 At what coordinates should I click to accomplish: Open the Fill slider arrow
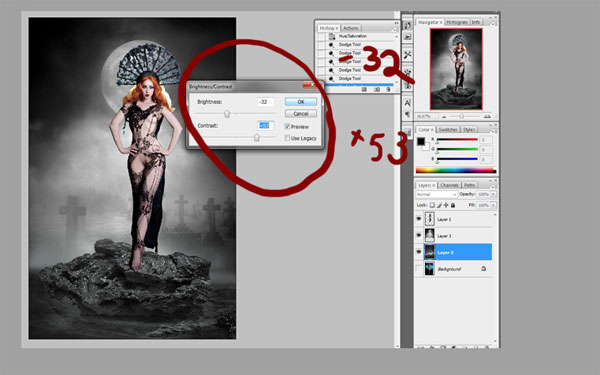(x=493, y=205)
